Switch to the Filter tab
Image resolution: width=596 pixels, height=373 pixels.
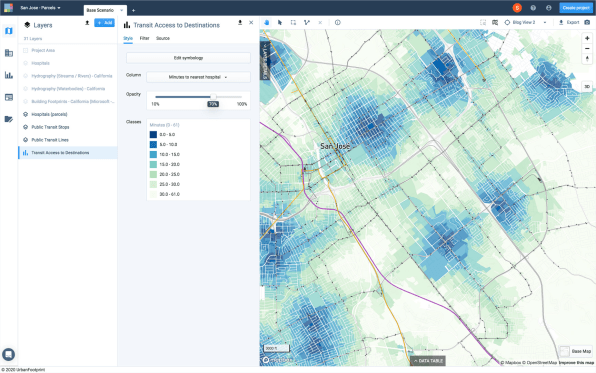point(144,38)
